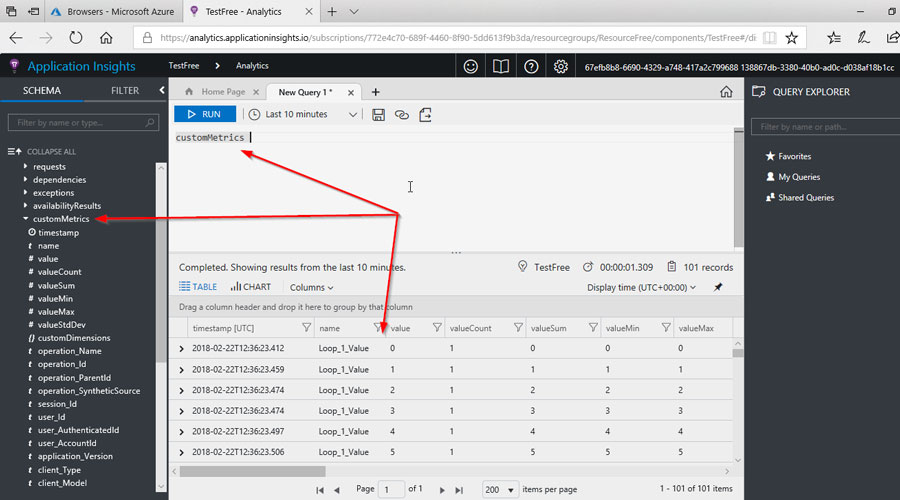This screenshot has width=900, height=500.
Task: Close the Home Page tab
Action: 256,92
